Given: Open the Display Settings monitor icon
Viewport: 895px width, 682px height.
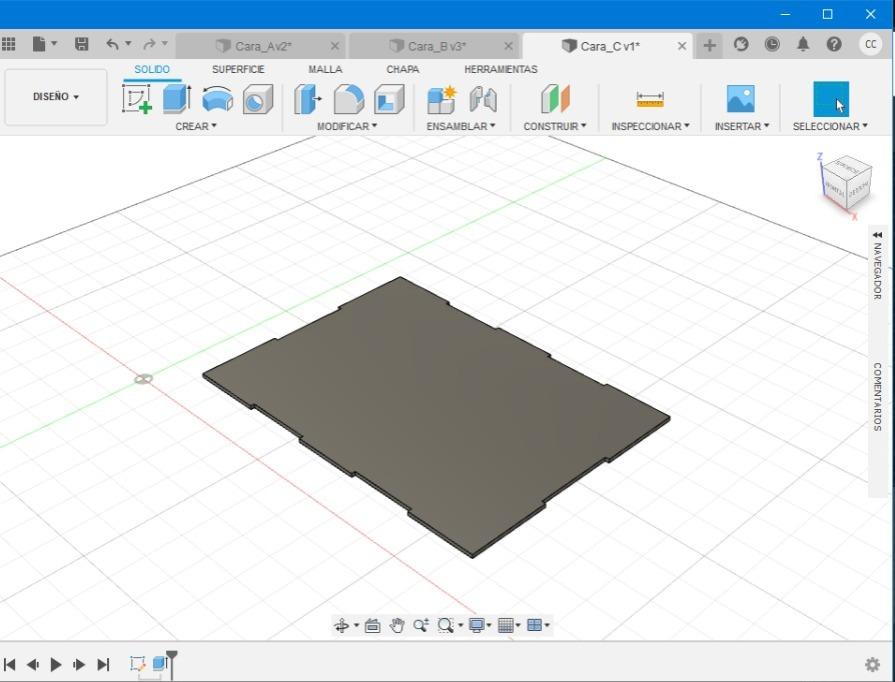Looking at the screenshot, I should tap(476, 625).
